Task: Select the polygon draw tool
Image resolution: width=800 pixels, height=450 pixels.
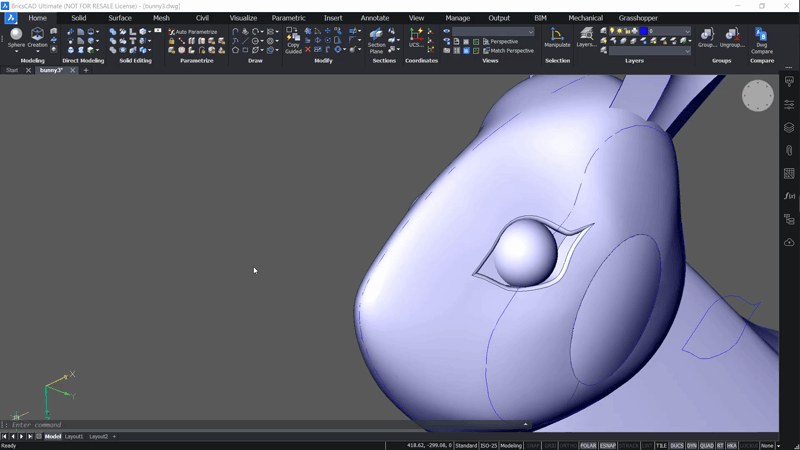Action: (235, 50)
